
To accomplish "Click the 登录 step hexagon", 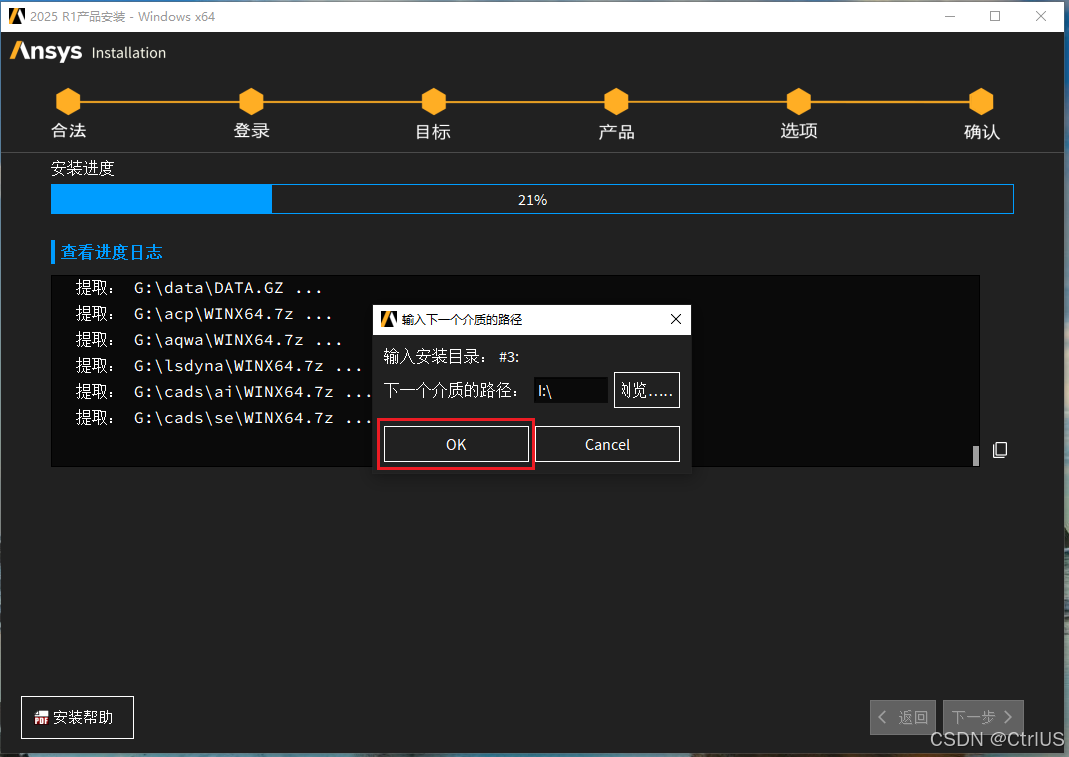I will (251, 102).
